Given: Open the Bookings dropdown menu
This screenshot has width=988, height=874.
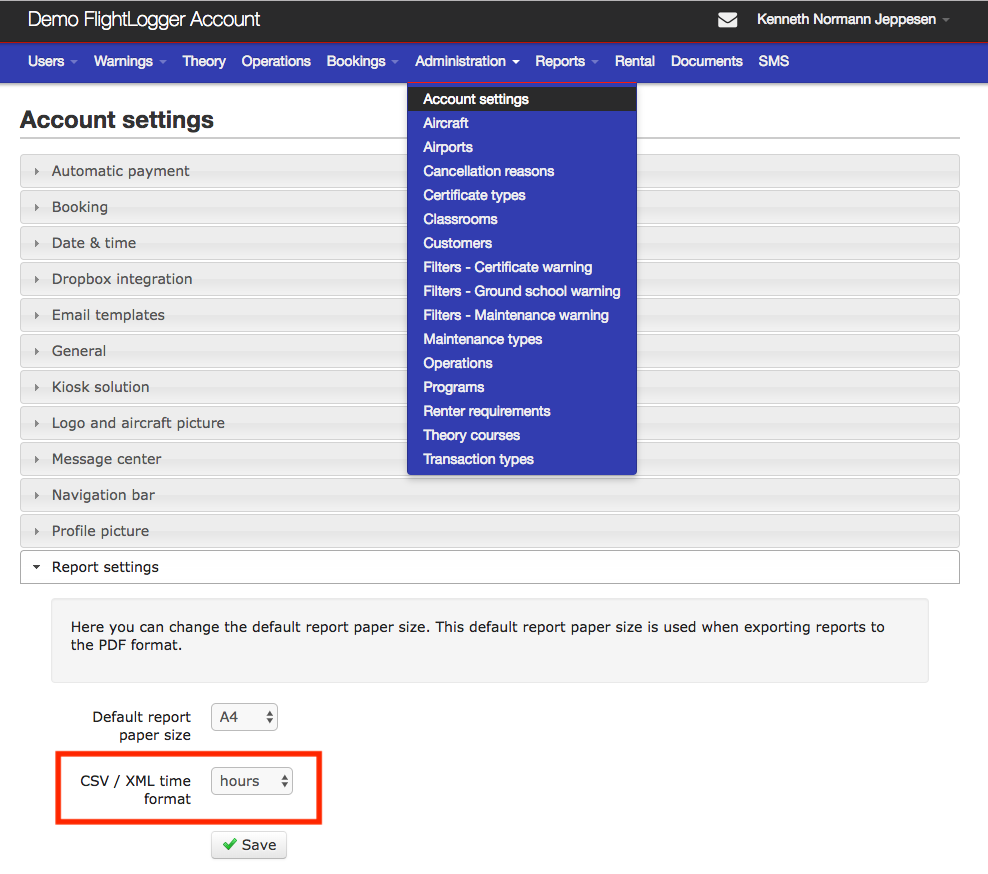Looking at the screenshot, I should [x=362, y=61].
